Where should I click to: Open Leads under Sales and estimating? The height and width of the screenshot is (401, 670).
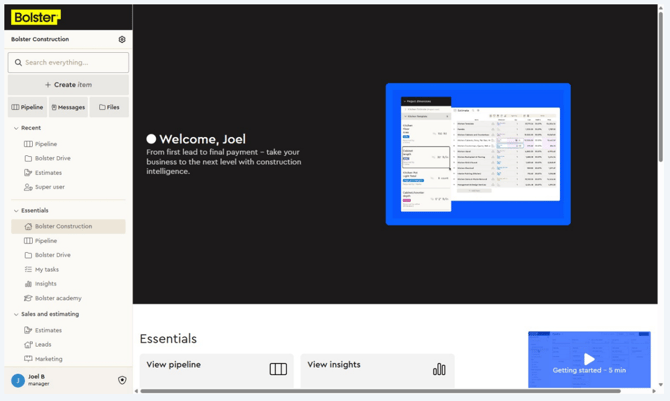click(43, 344)
